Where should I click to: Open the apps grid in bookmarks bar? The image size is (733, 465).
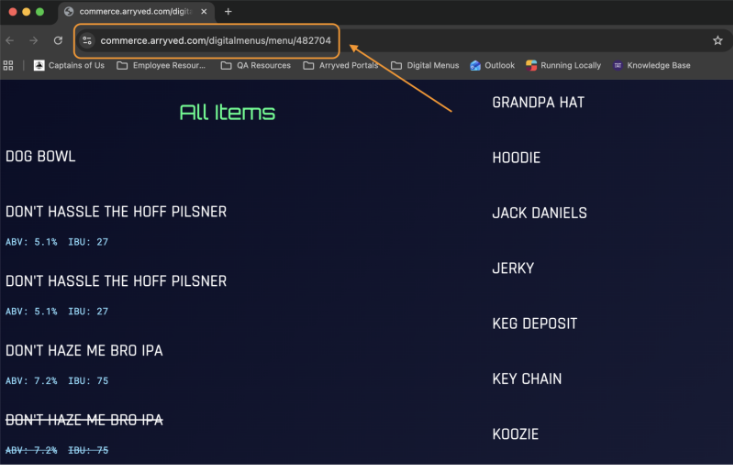[9, 66]
